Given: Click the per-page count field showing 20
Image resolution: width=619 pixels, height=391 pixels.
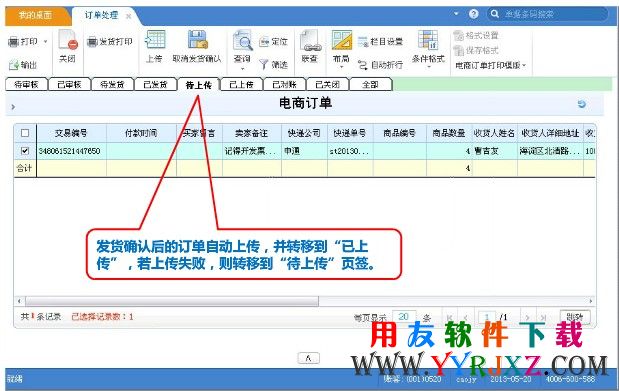Looking at the screenshot, I should pos(404,317).
